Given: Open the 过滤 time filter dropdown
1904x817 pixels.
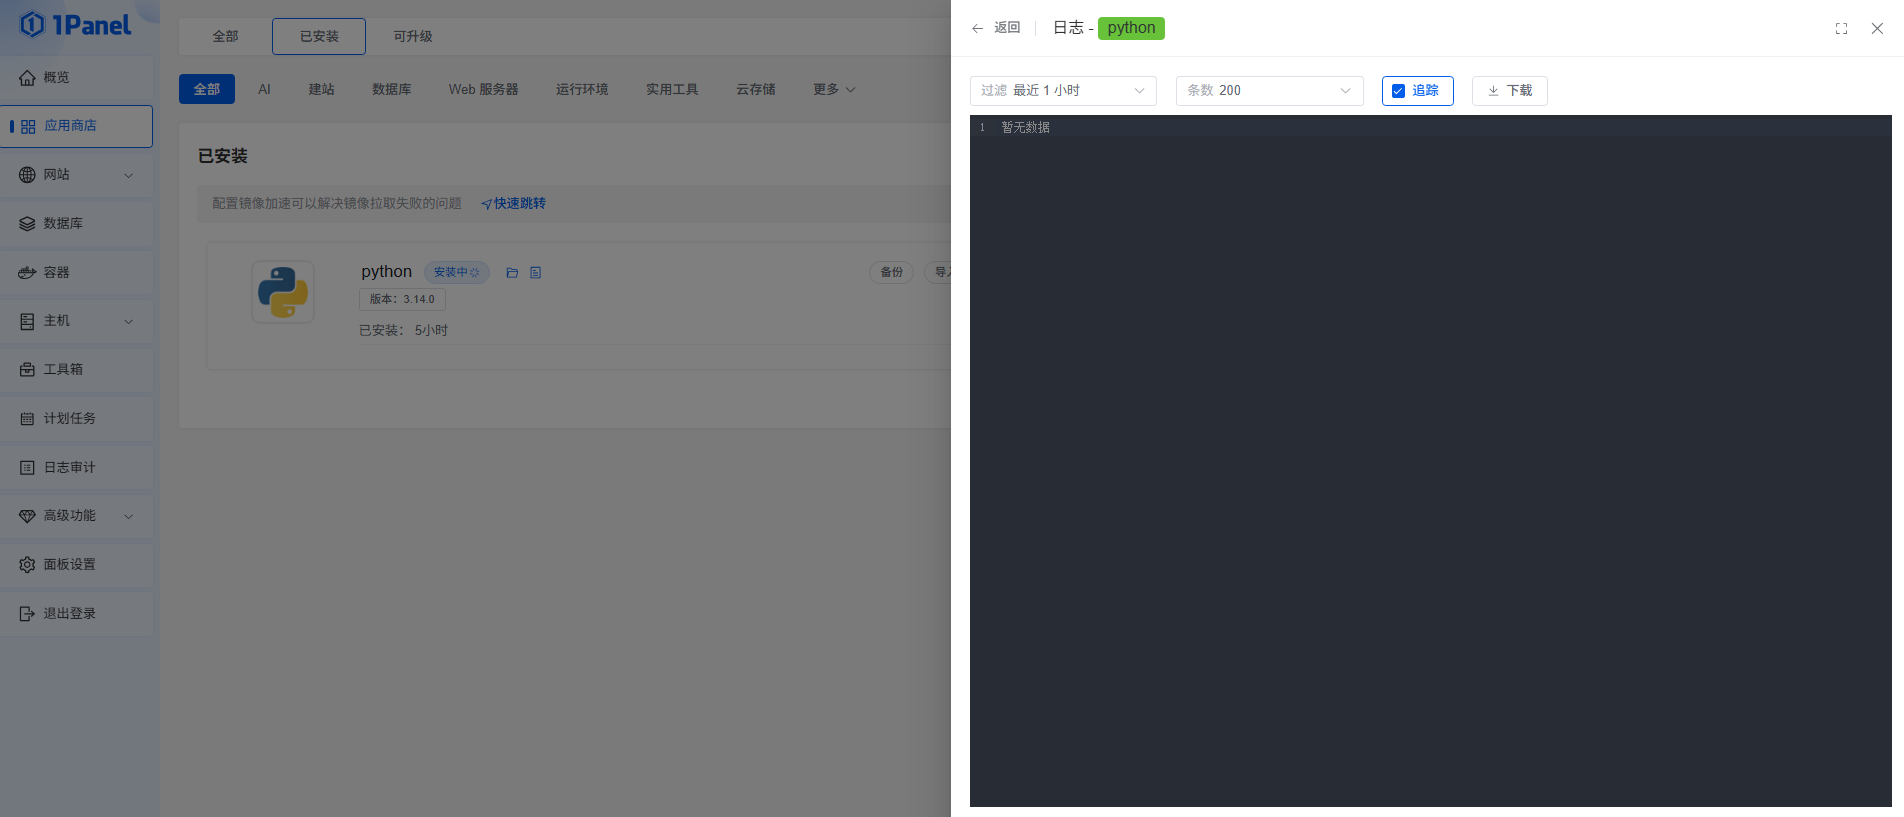Looking at the screenshot, I should (1062, 91).
